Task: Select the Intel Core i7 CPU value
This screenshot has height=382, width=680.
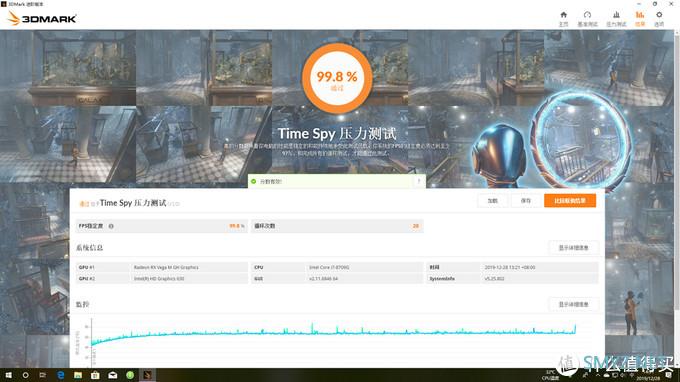Action: click(x=329, y=268)
